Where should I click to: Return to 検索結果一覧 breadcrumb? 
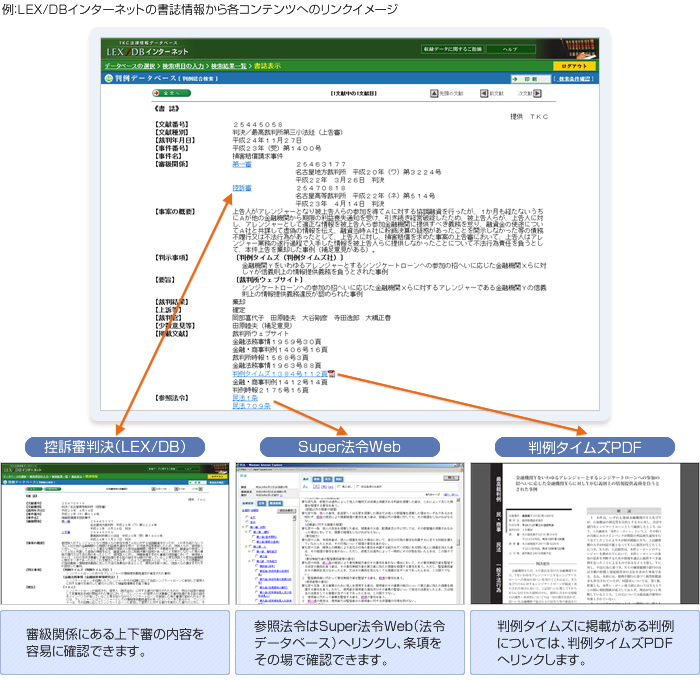(x=229, y=66)
